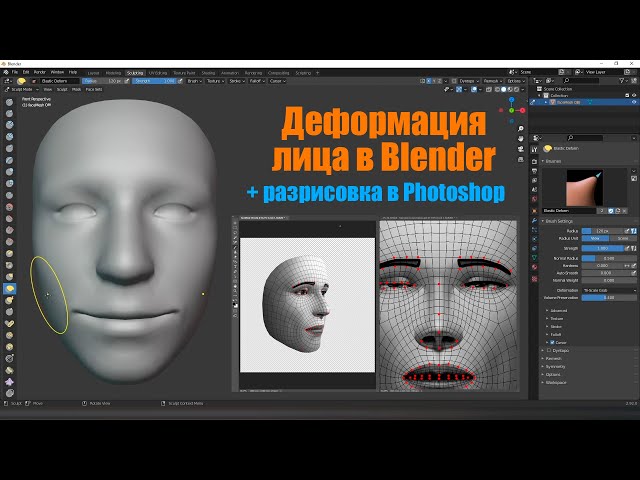Open the Active Tool properties tab
640x480 pixels.
coord(534,150)
